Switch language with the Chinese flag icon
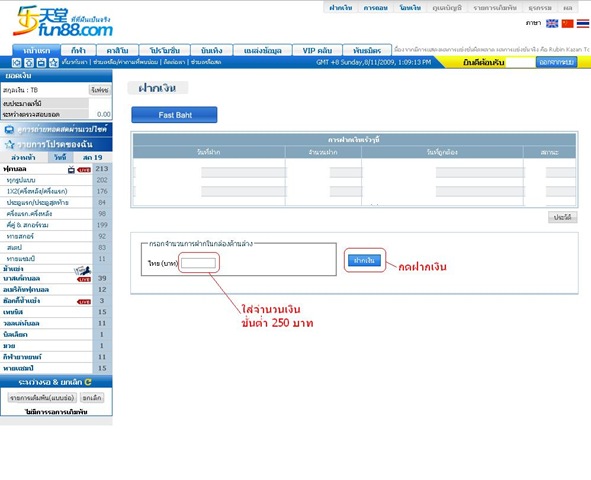Viewport: 591px width, 480px height. pyautogui.click(x=567, y=23)
